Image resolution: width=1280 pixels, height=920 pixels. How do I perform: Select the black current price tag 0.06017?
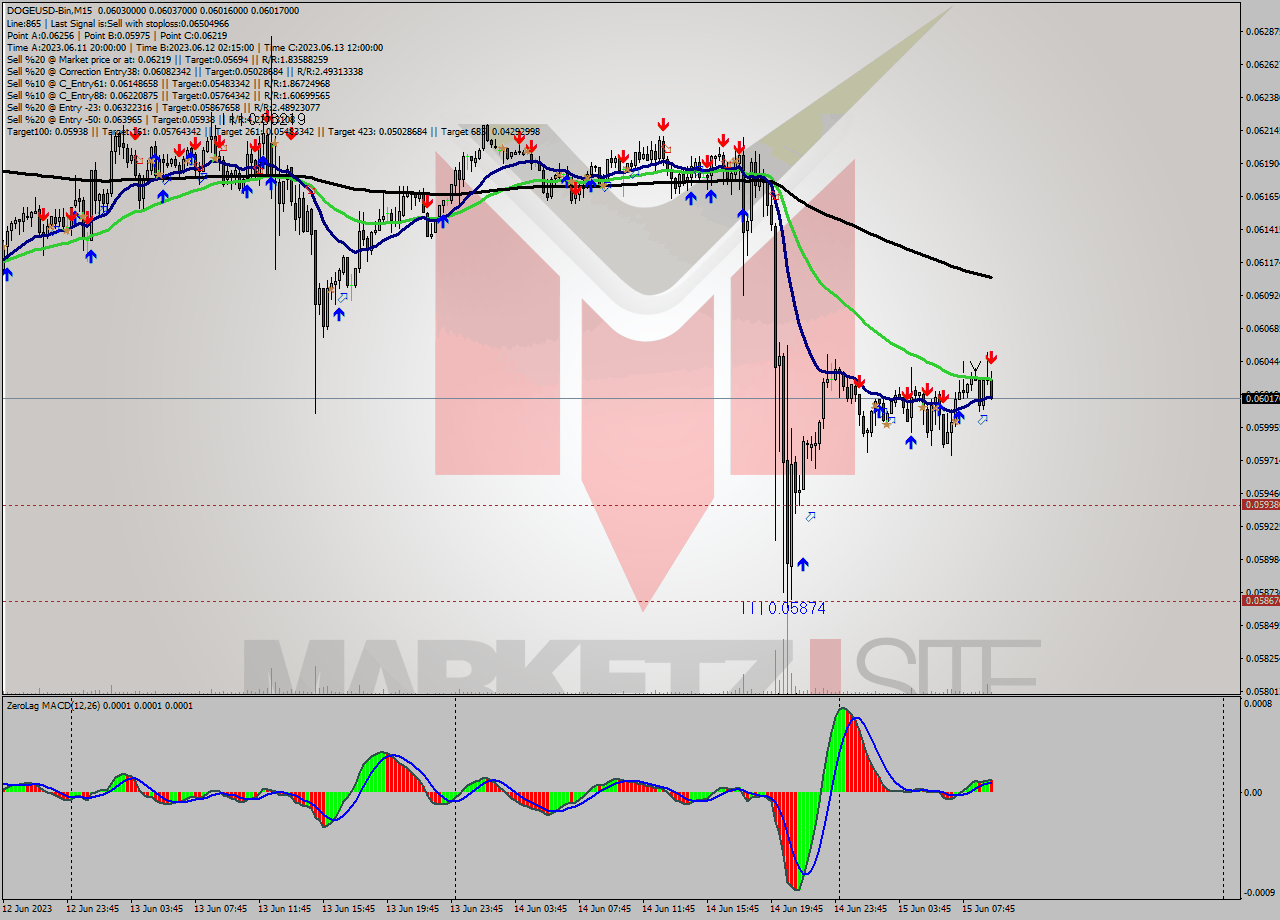[x=1260, y=398]
